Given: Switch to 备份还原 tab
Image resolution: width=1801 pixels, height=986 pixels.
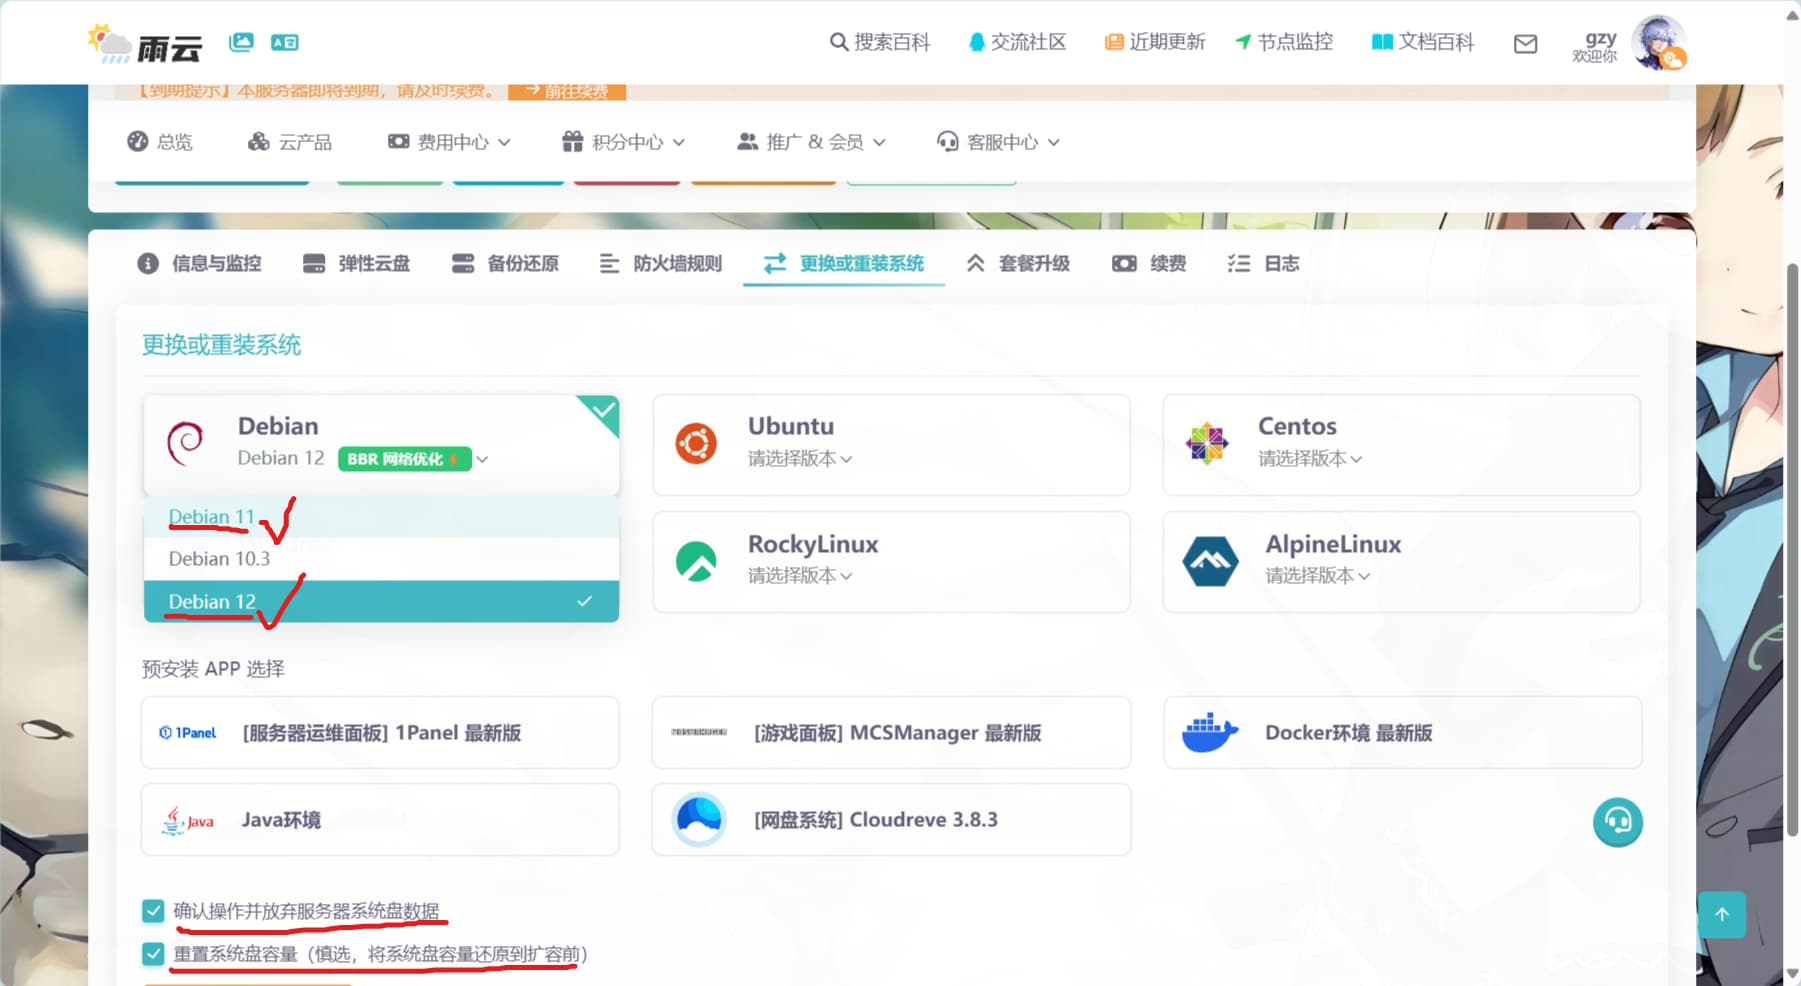Looking at the screenshot, I should click(505, 263).
